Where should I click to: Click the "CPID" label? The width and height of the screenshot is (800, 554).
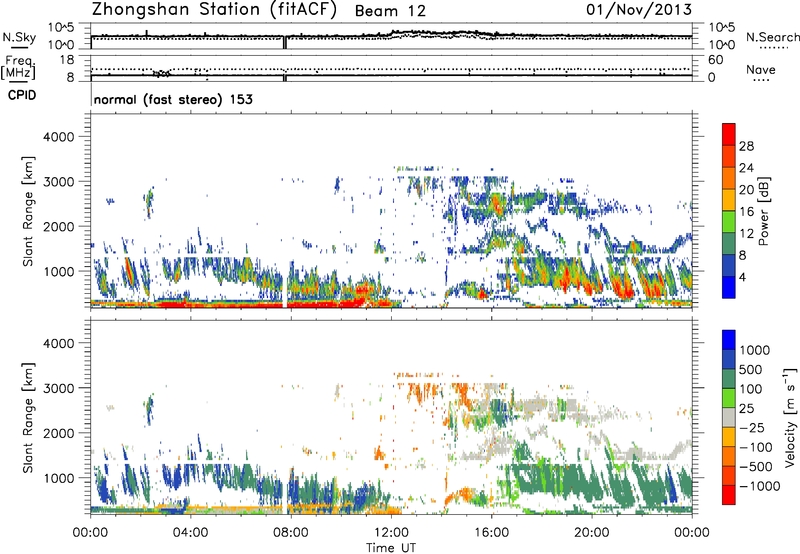22,95
